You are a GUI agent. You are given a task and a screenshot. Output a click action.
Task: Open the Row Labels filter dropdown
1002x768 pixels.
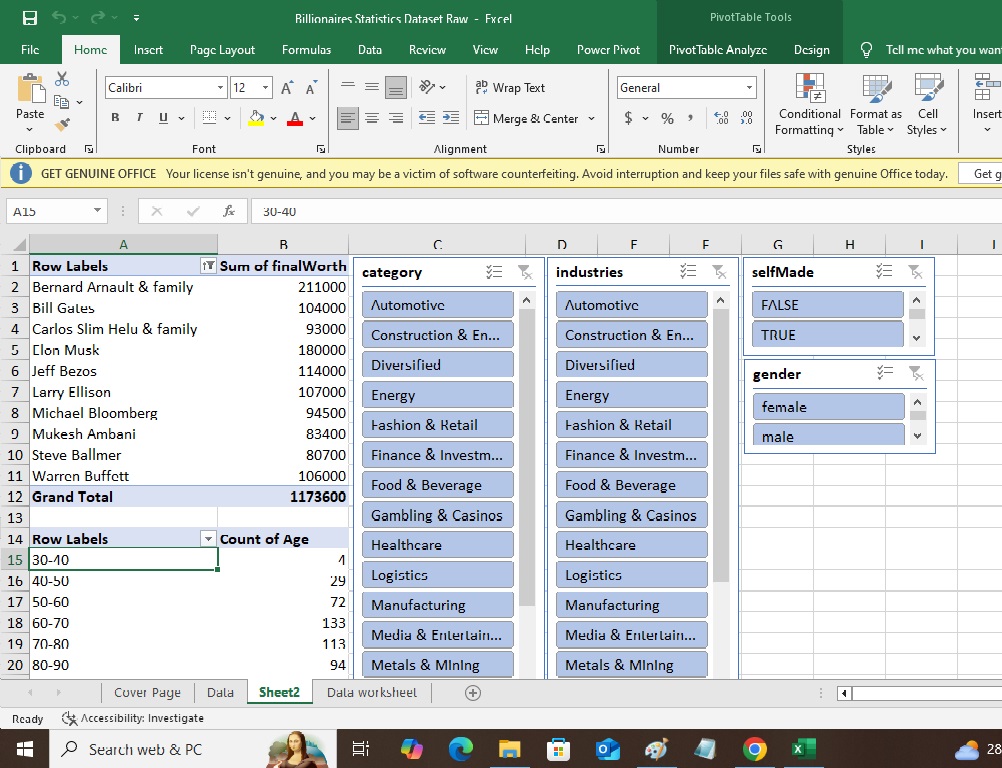208,538
